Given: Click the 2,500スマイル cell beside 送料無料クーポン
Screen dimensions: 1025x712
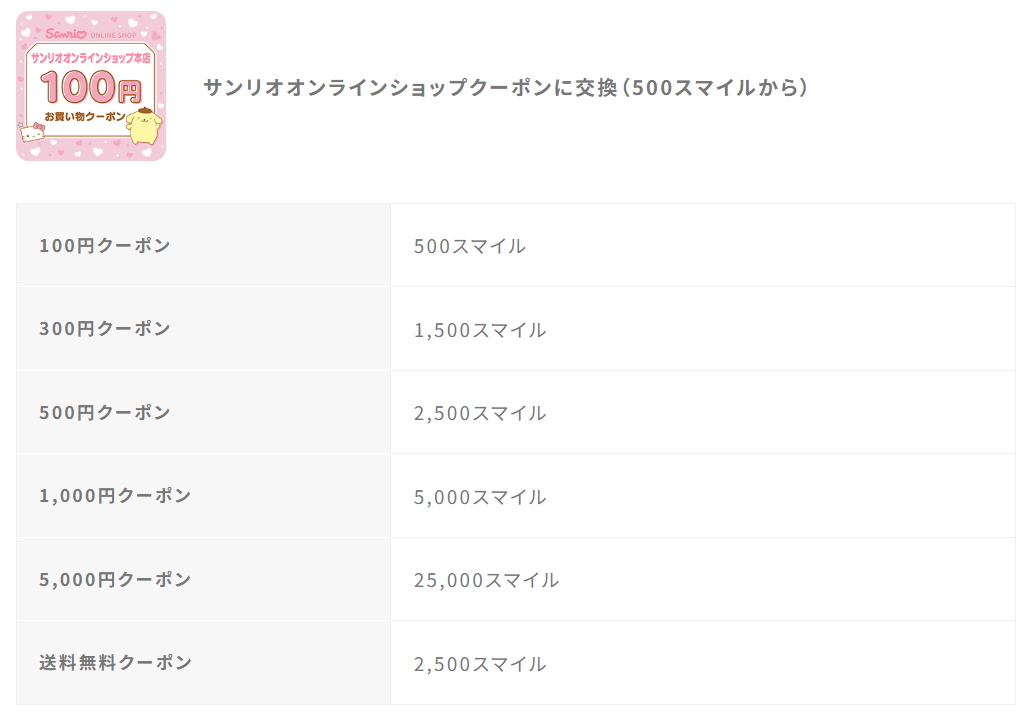Looking at the screenshot, I should pos(703,662).
